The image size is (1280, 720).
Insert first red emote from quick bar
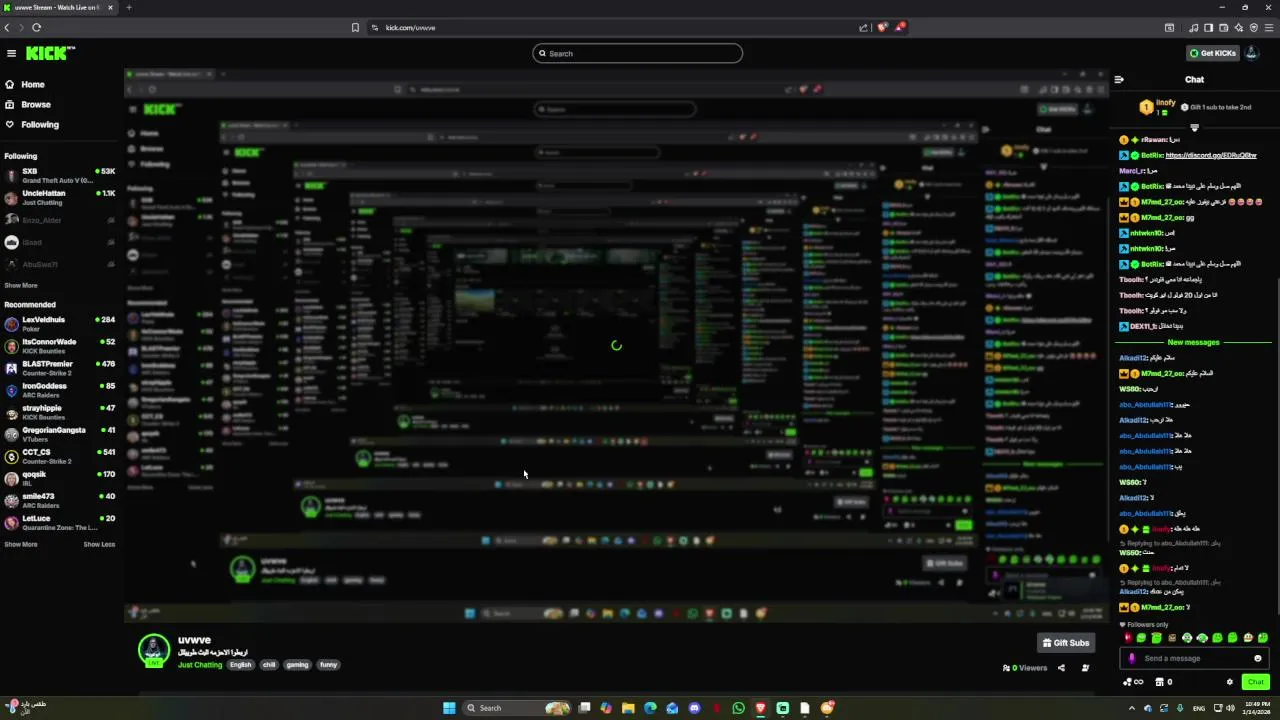click(x=1128, y=637)
